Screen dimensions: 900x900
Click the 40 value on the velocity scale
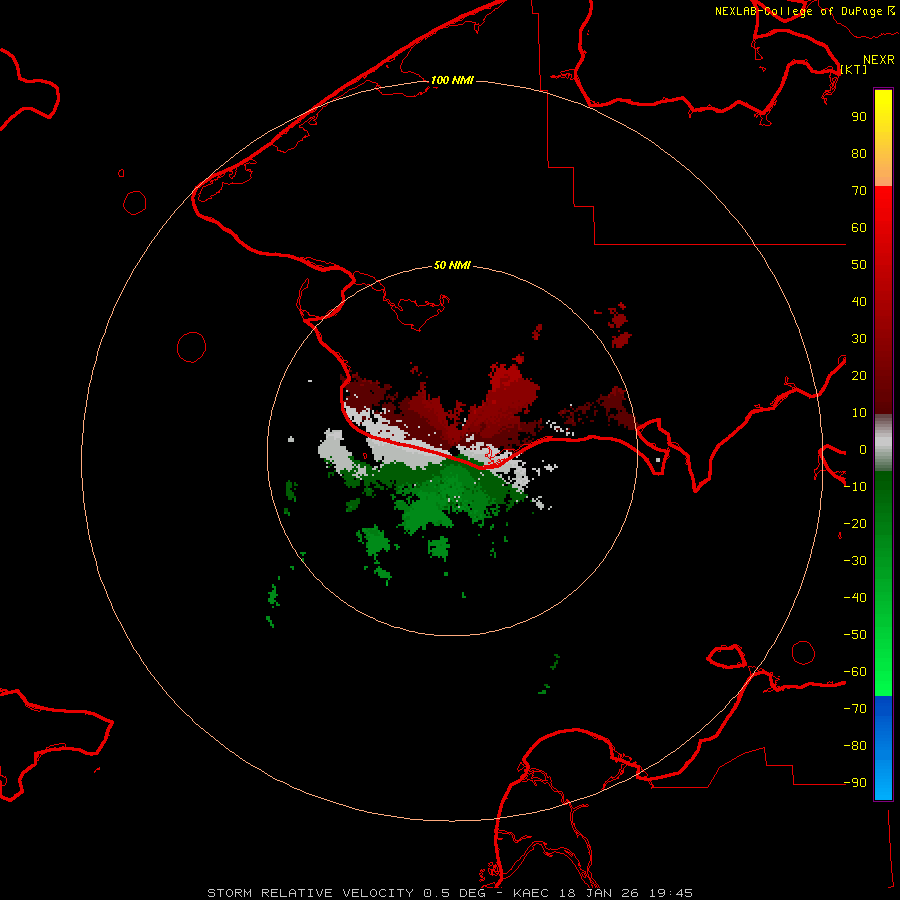859,301
